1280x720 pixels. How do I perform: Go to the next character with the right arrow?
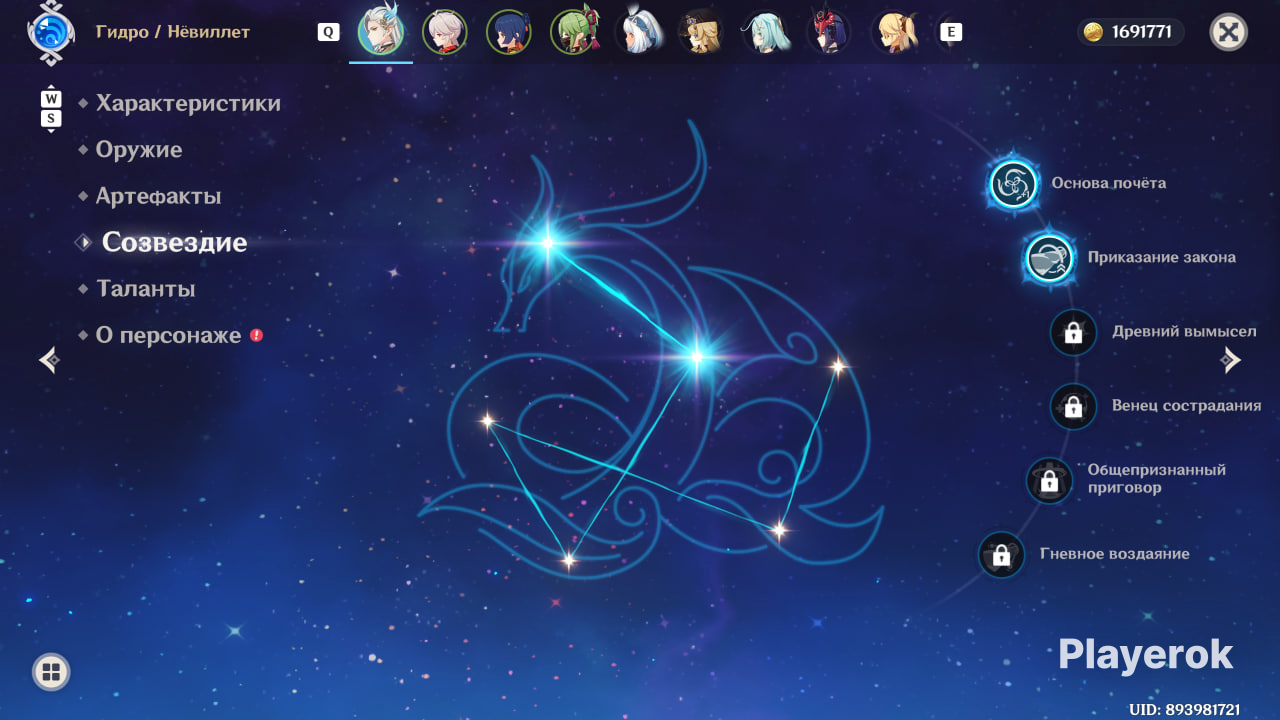tap(1232, 360)
